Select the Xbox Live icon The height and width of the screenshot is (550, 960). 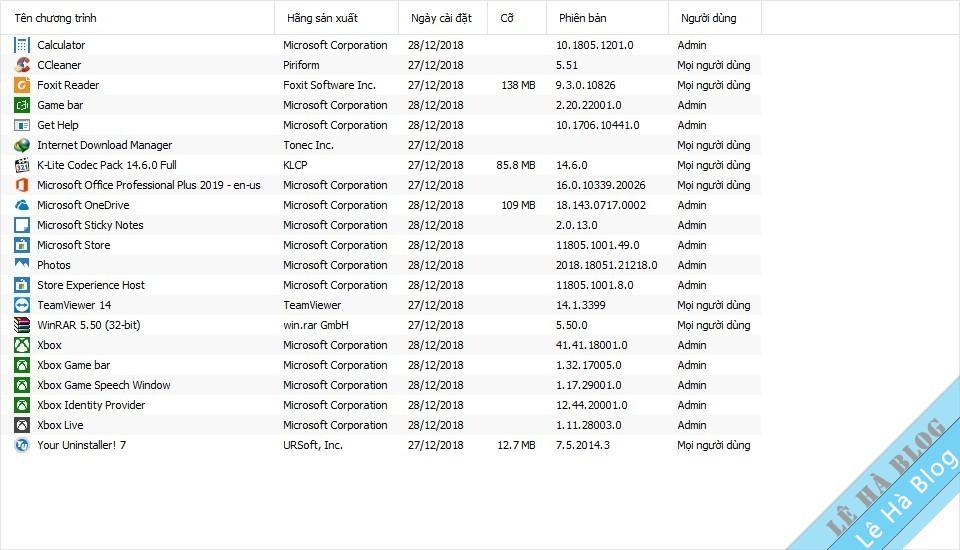(x=22, y=425)
